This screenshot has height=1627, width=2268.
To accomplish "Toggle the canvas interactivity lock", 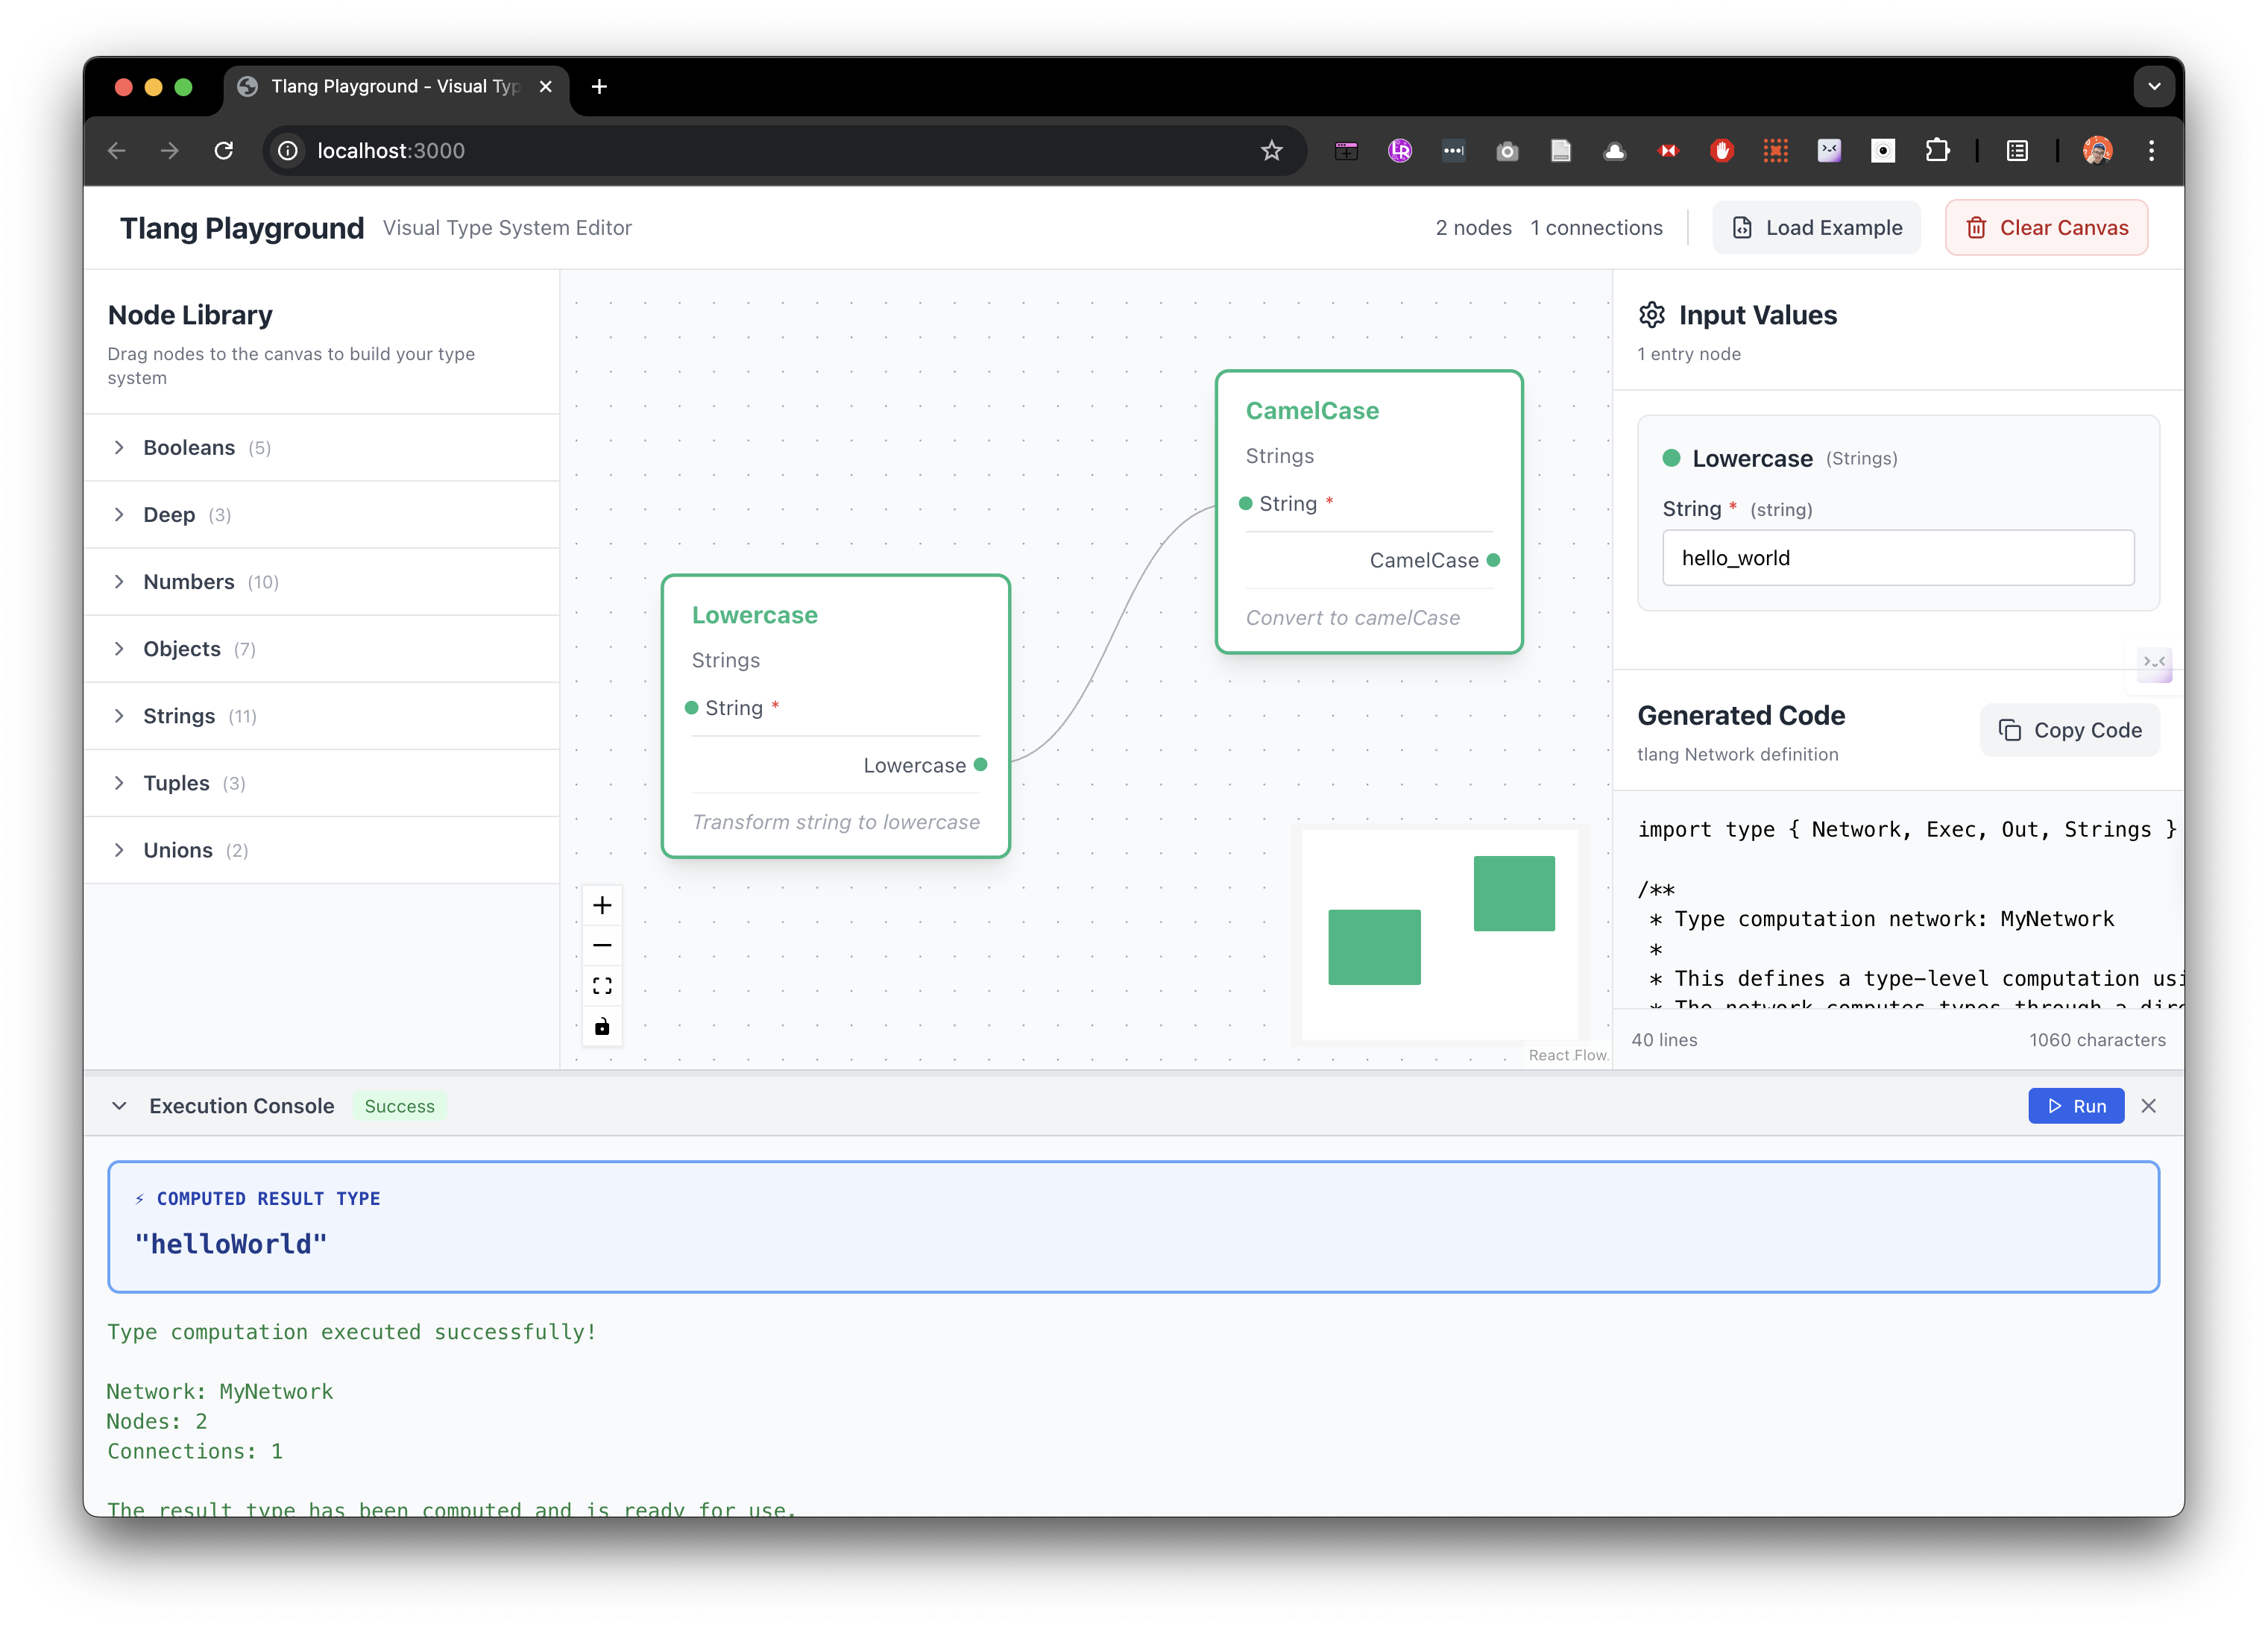I will pyautogui.click(x=602, y=1026).
